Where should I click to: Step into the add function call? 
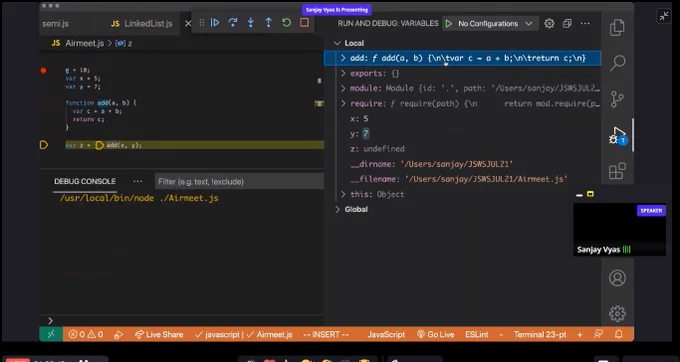click(x=251, y=23)
